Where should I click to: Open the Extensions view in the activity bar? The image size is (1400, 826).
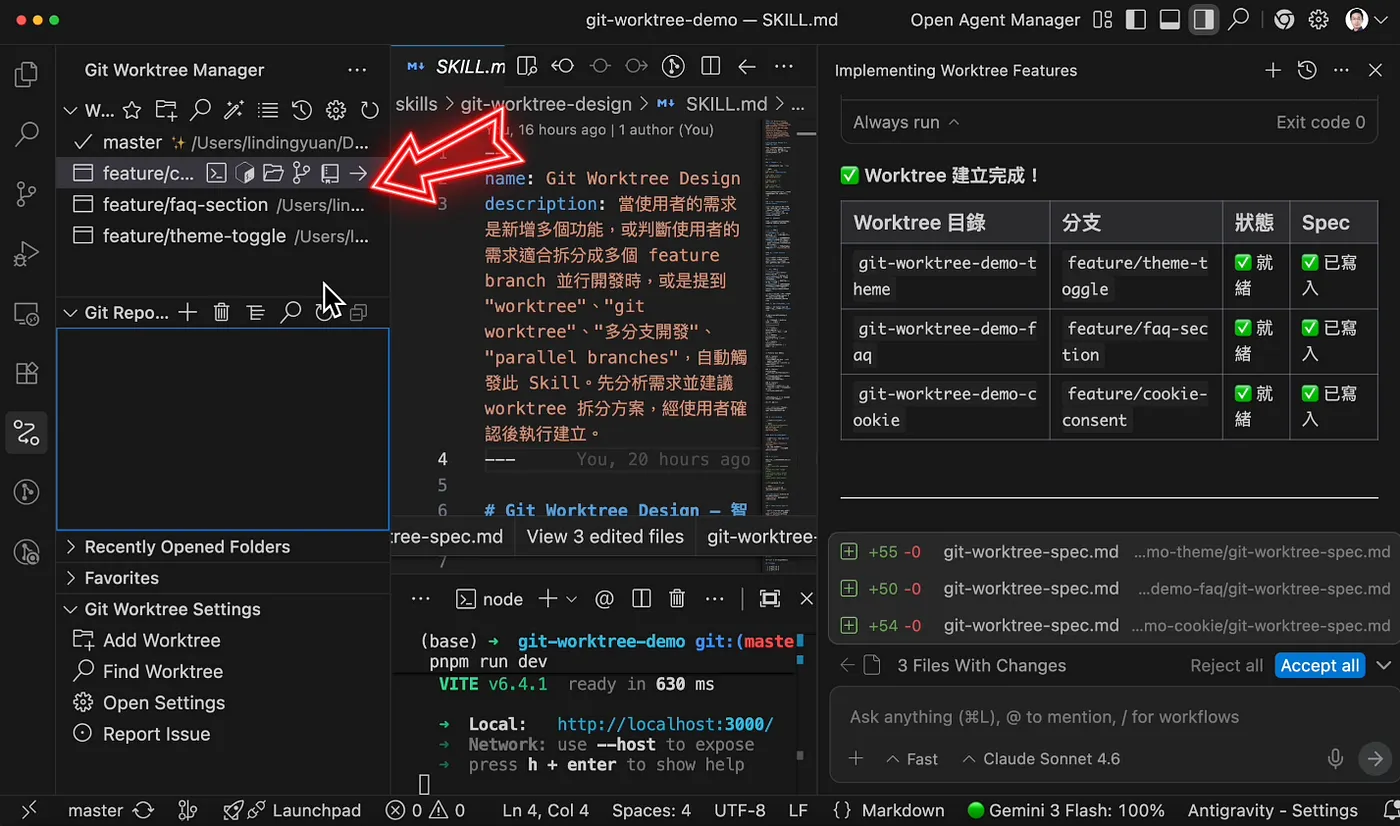[x=27, y=373]
